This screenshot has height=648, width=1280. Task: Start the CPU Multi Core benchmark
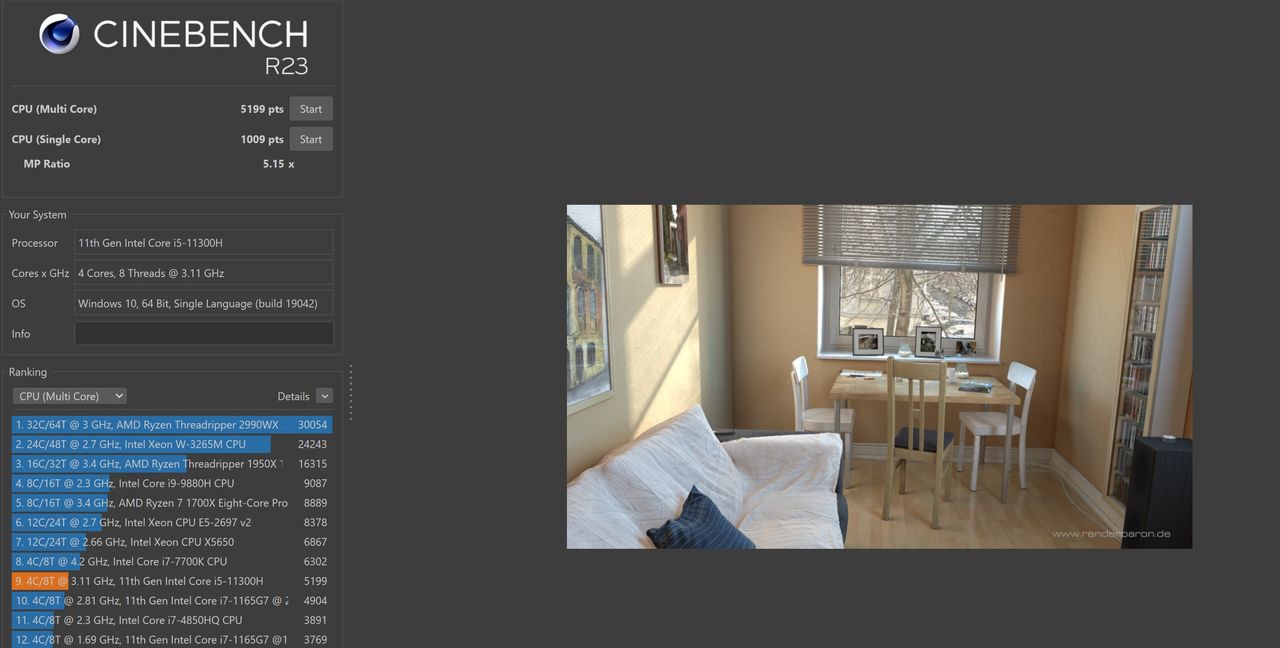coord(311,109)
